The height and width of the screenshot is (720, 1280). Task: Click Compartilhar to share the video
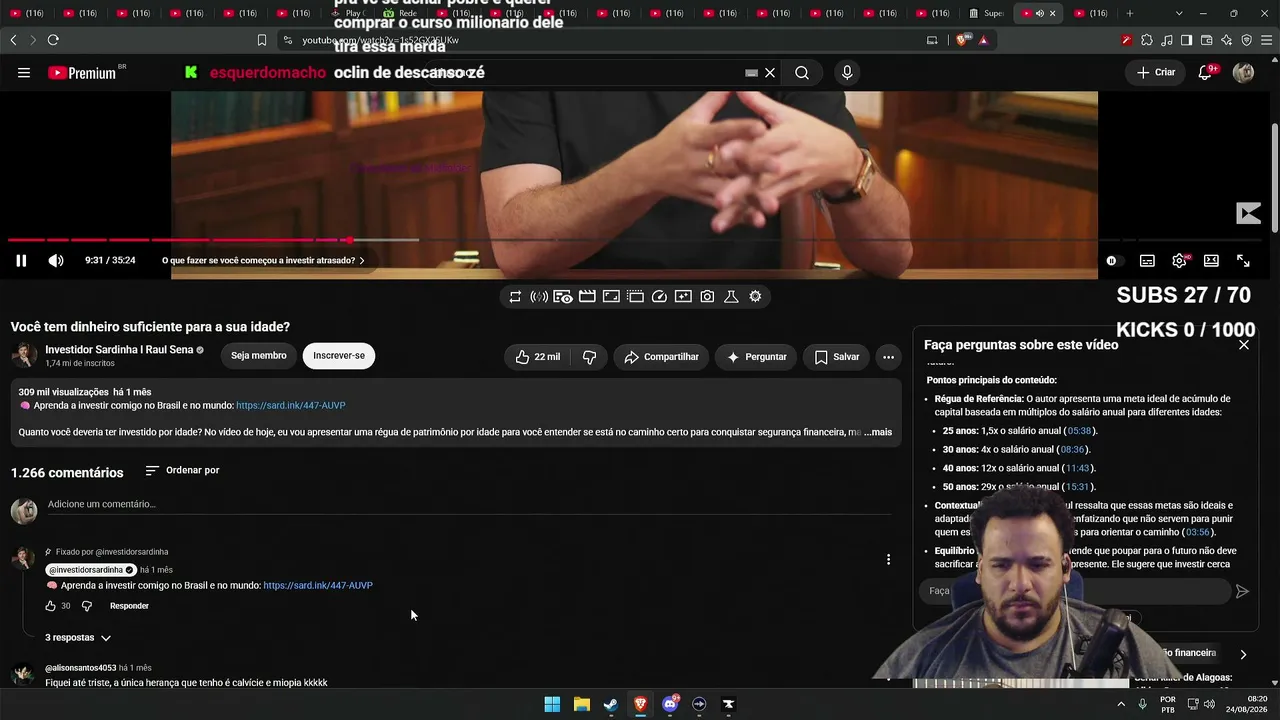click(x=662, y=357)
